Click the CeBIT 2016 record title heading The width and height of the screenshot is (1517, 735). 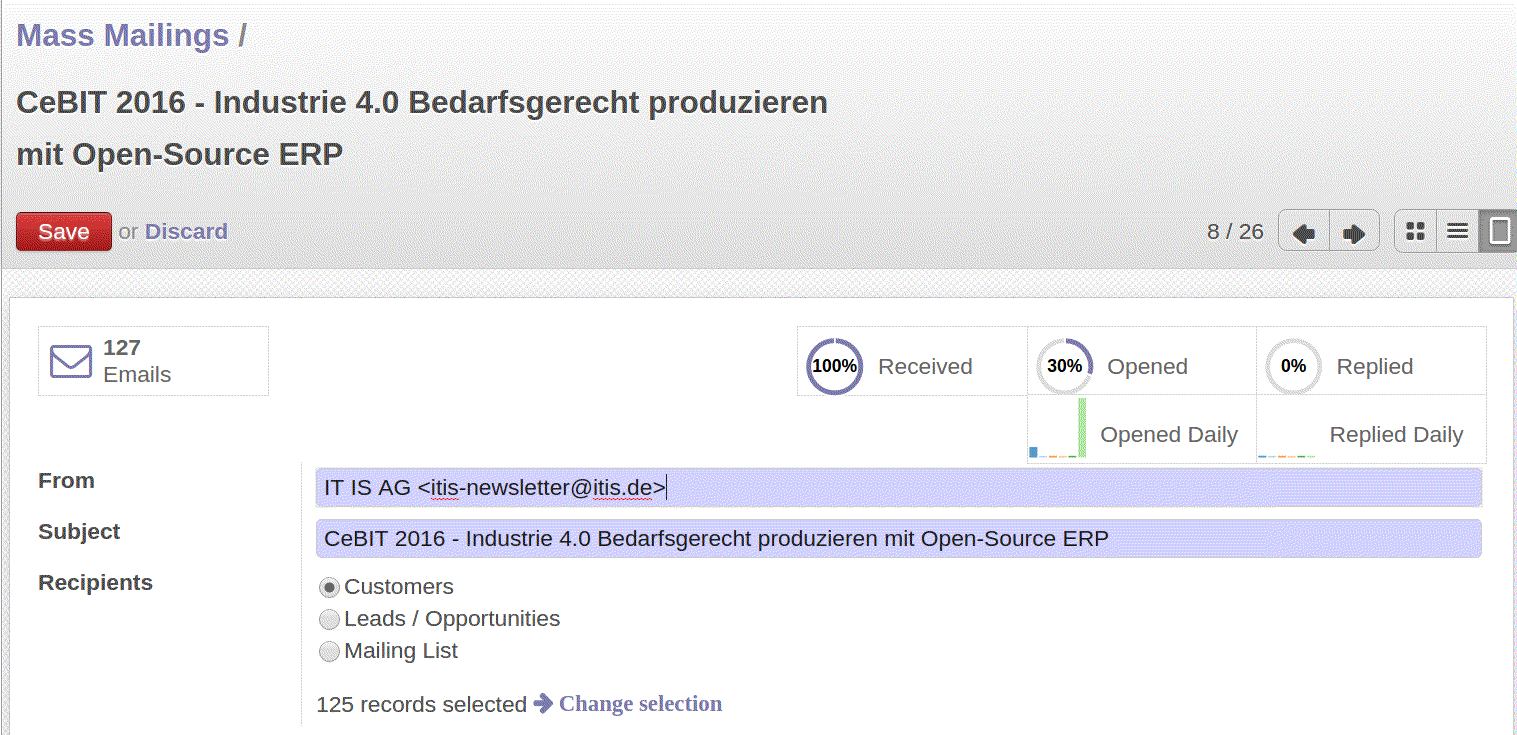422,128
